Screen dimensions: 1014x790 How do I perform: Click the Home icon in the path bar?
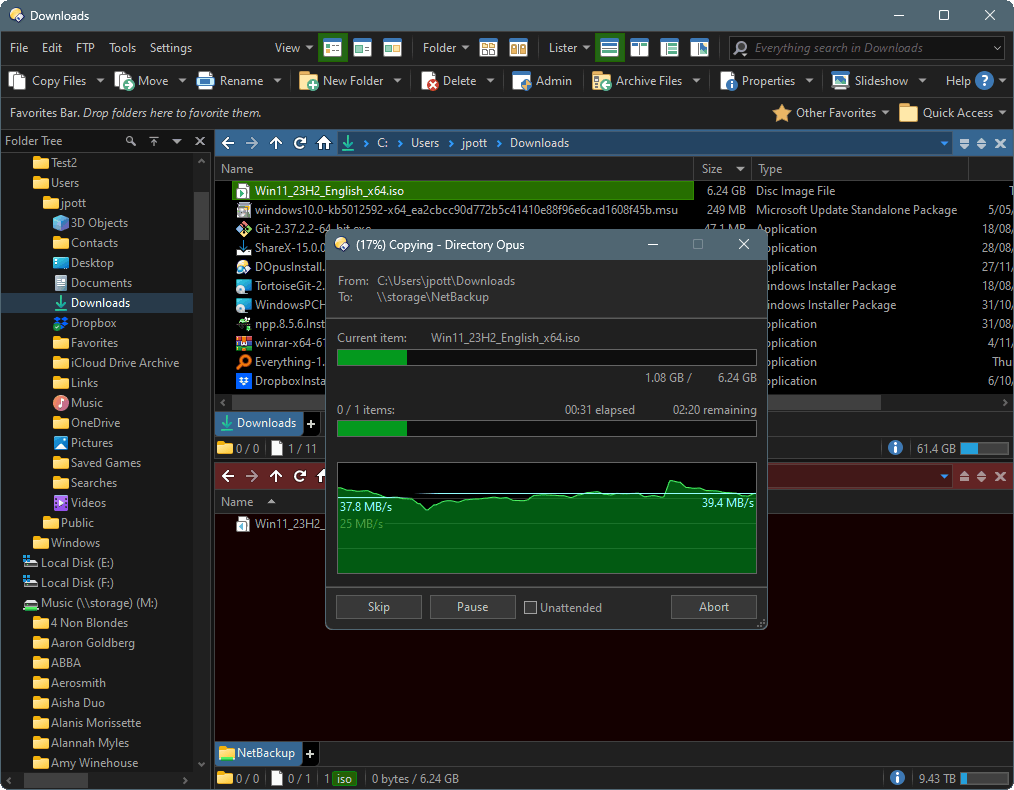(x=324, y=143)
